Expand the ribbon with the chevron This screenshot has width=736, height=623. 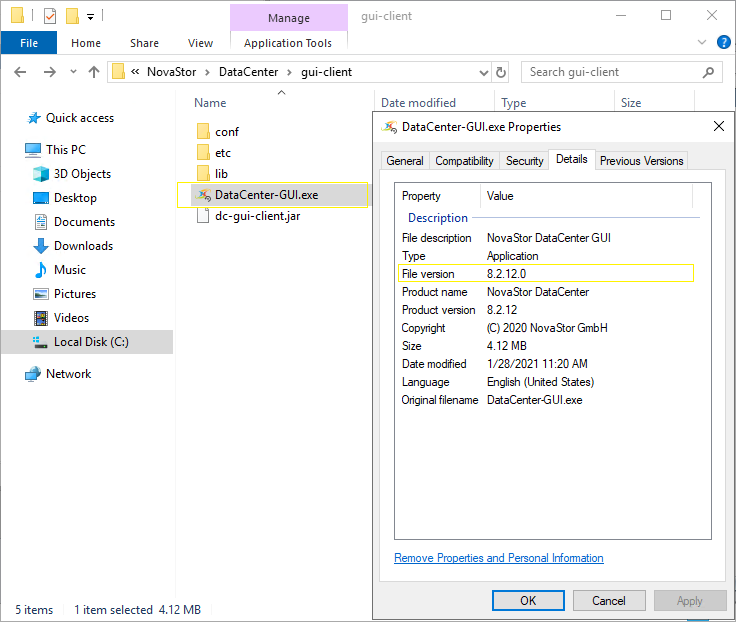coord(702,42)
